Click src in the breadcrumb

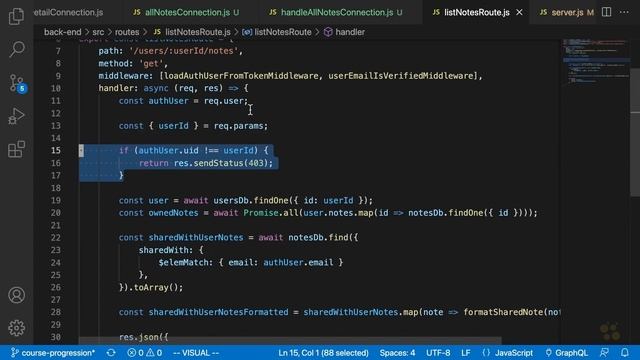pos(98,32)
